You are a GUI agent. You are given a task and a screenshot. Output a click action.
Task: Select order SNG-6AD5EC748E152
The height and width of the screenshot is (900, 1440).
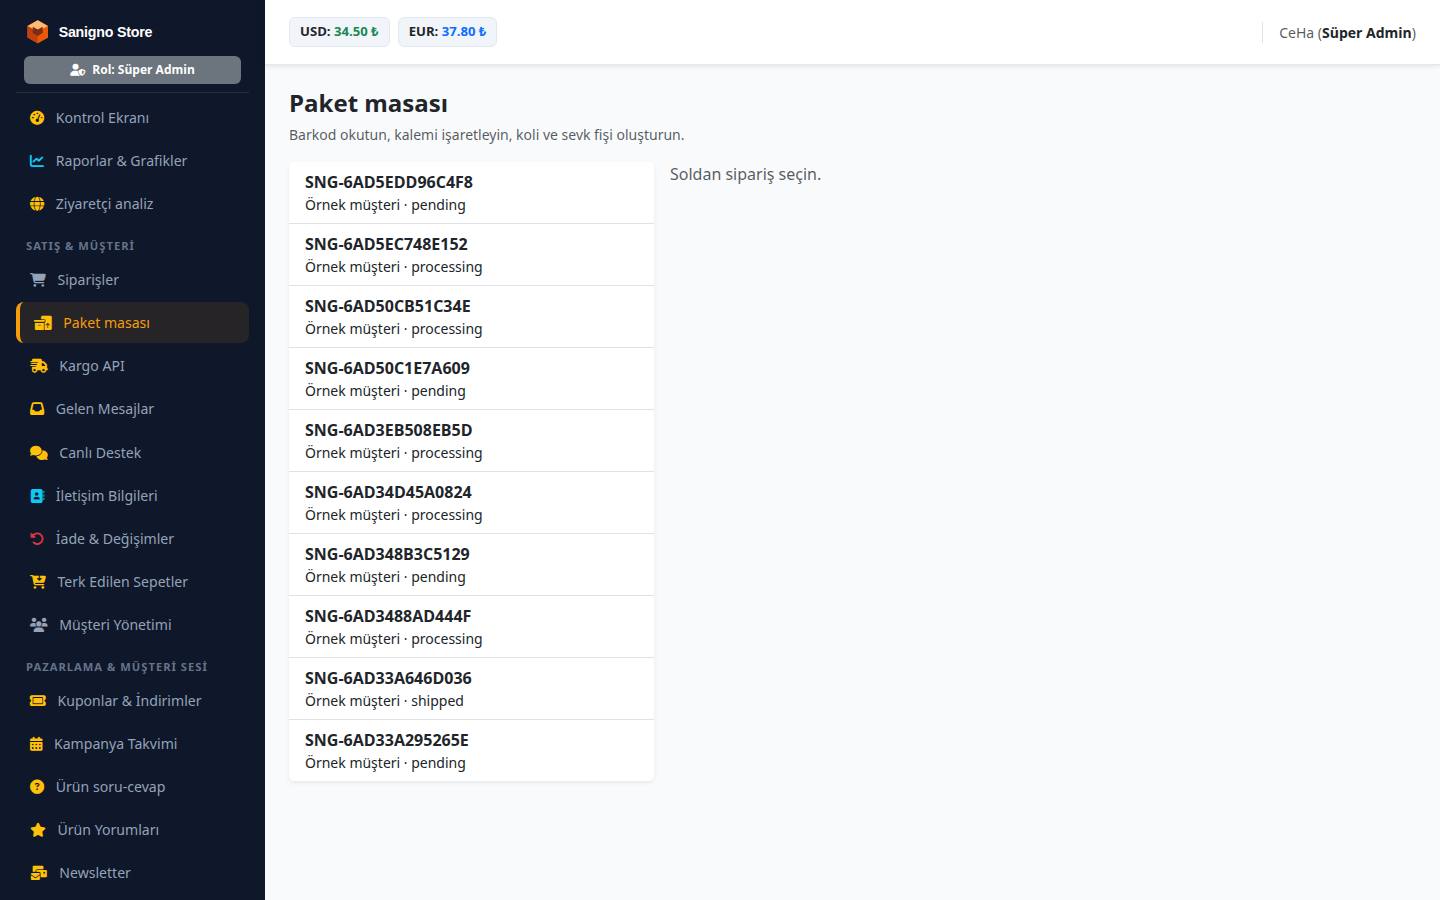tap(471, 255)
